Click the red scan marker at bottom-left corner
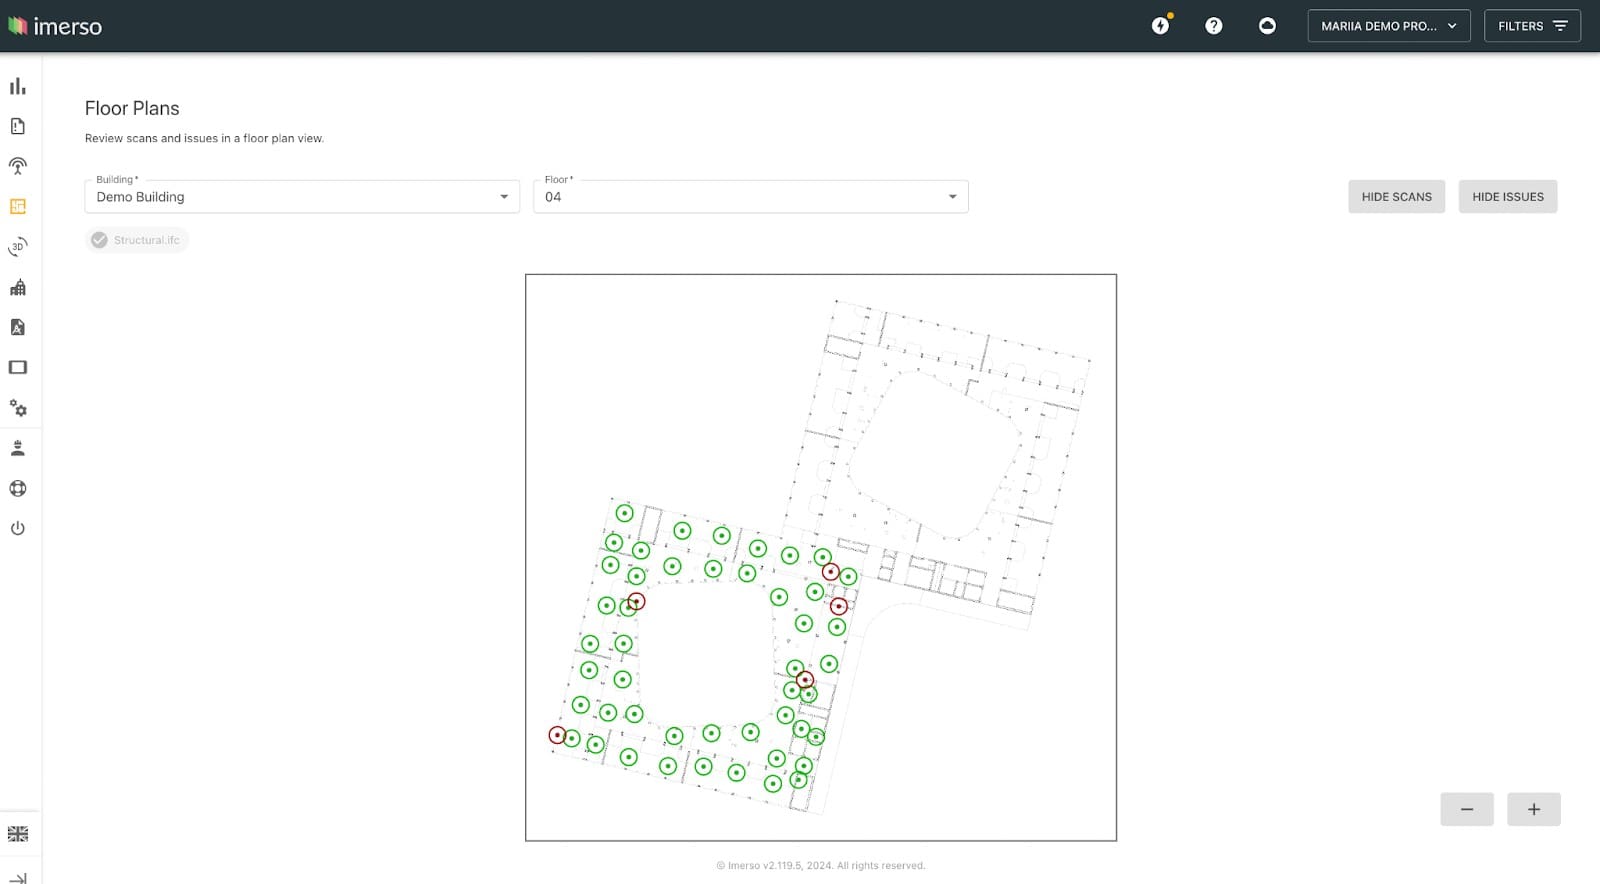 557,735
